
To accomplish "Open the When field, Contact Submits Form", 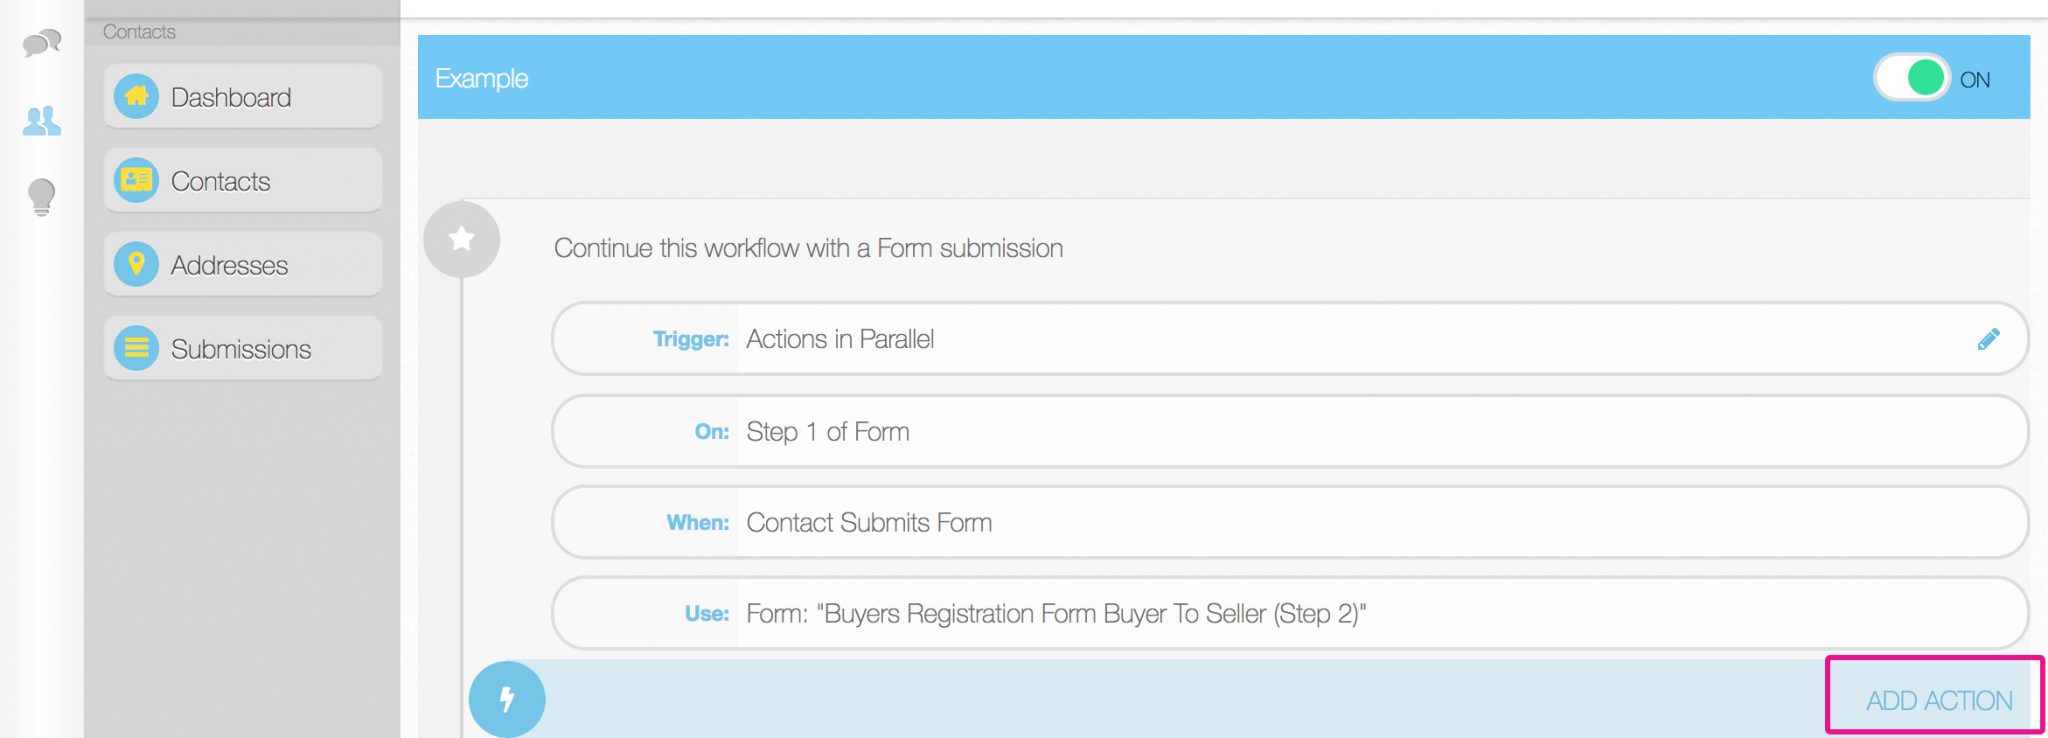I will tap(1290, 522).
